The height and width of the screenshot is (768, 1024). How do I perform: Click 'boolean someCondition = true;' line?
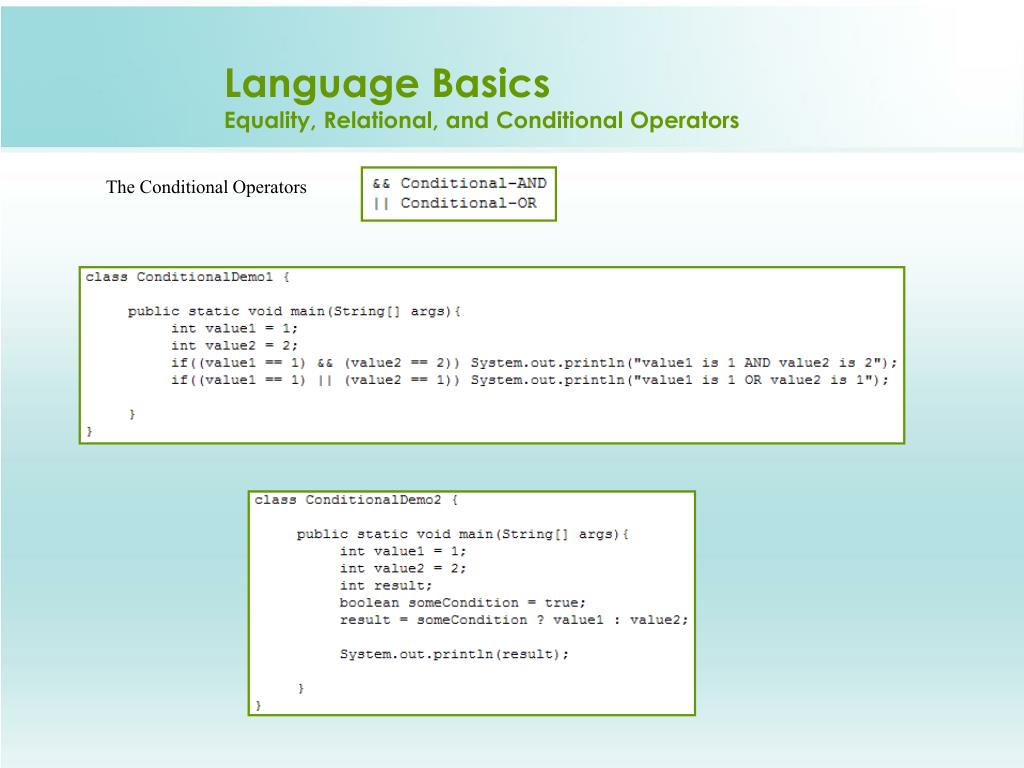pyautogui.click(x=463, y=603)
